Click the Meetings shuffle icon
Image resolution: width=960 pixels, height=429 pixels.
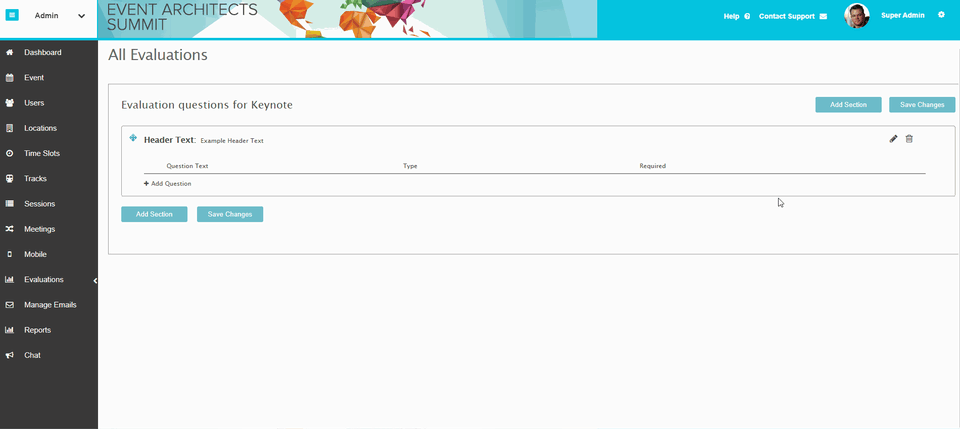9,229
